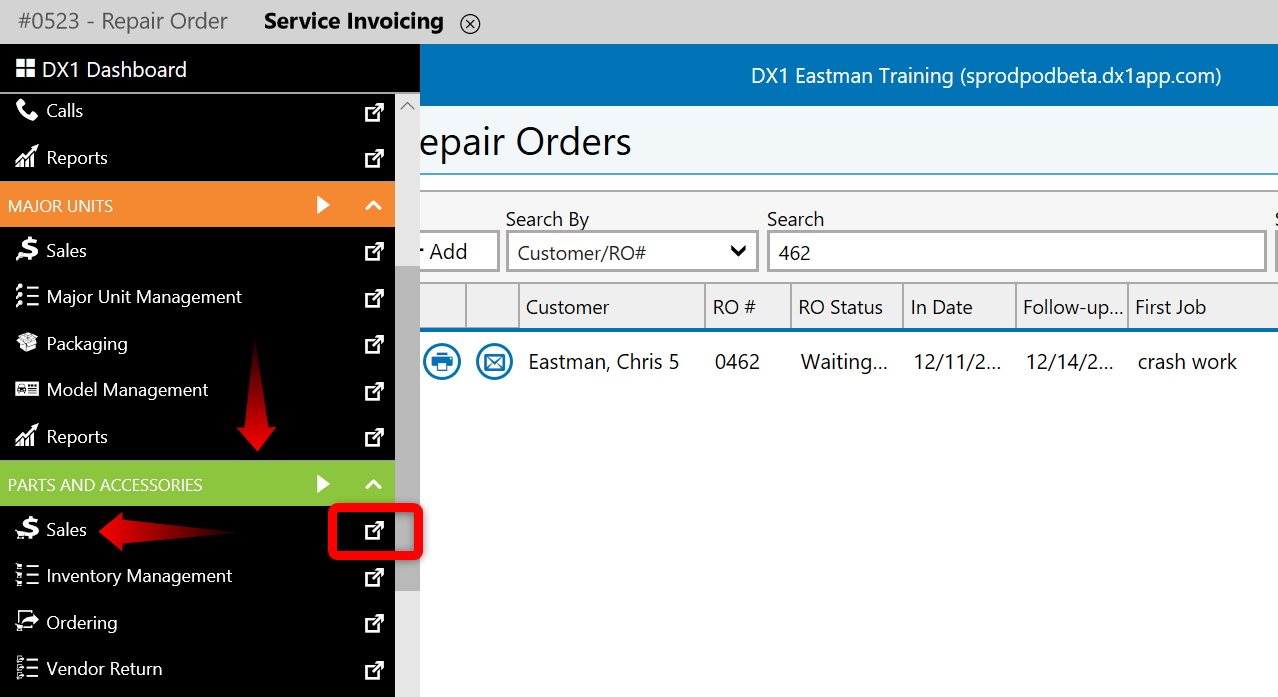Click the DX1 Dashboard title
Screen dimensions: 1278x697
pos(114,69)
